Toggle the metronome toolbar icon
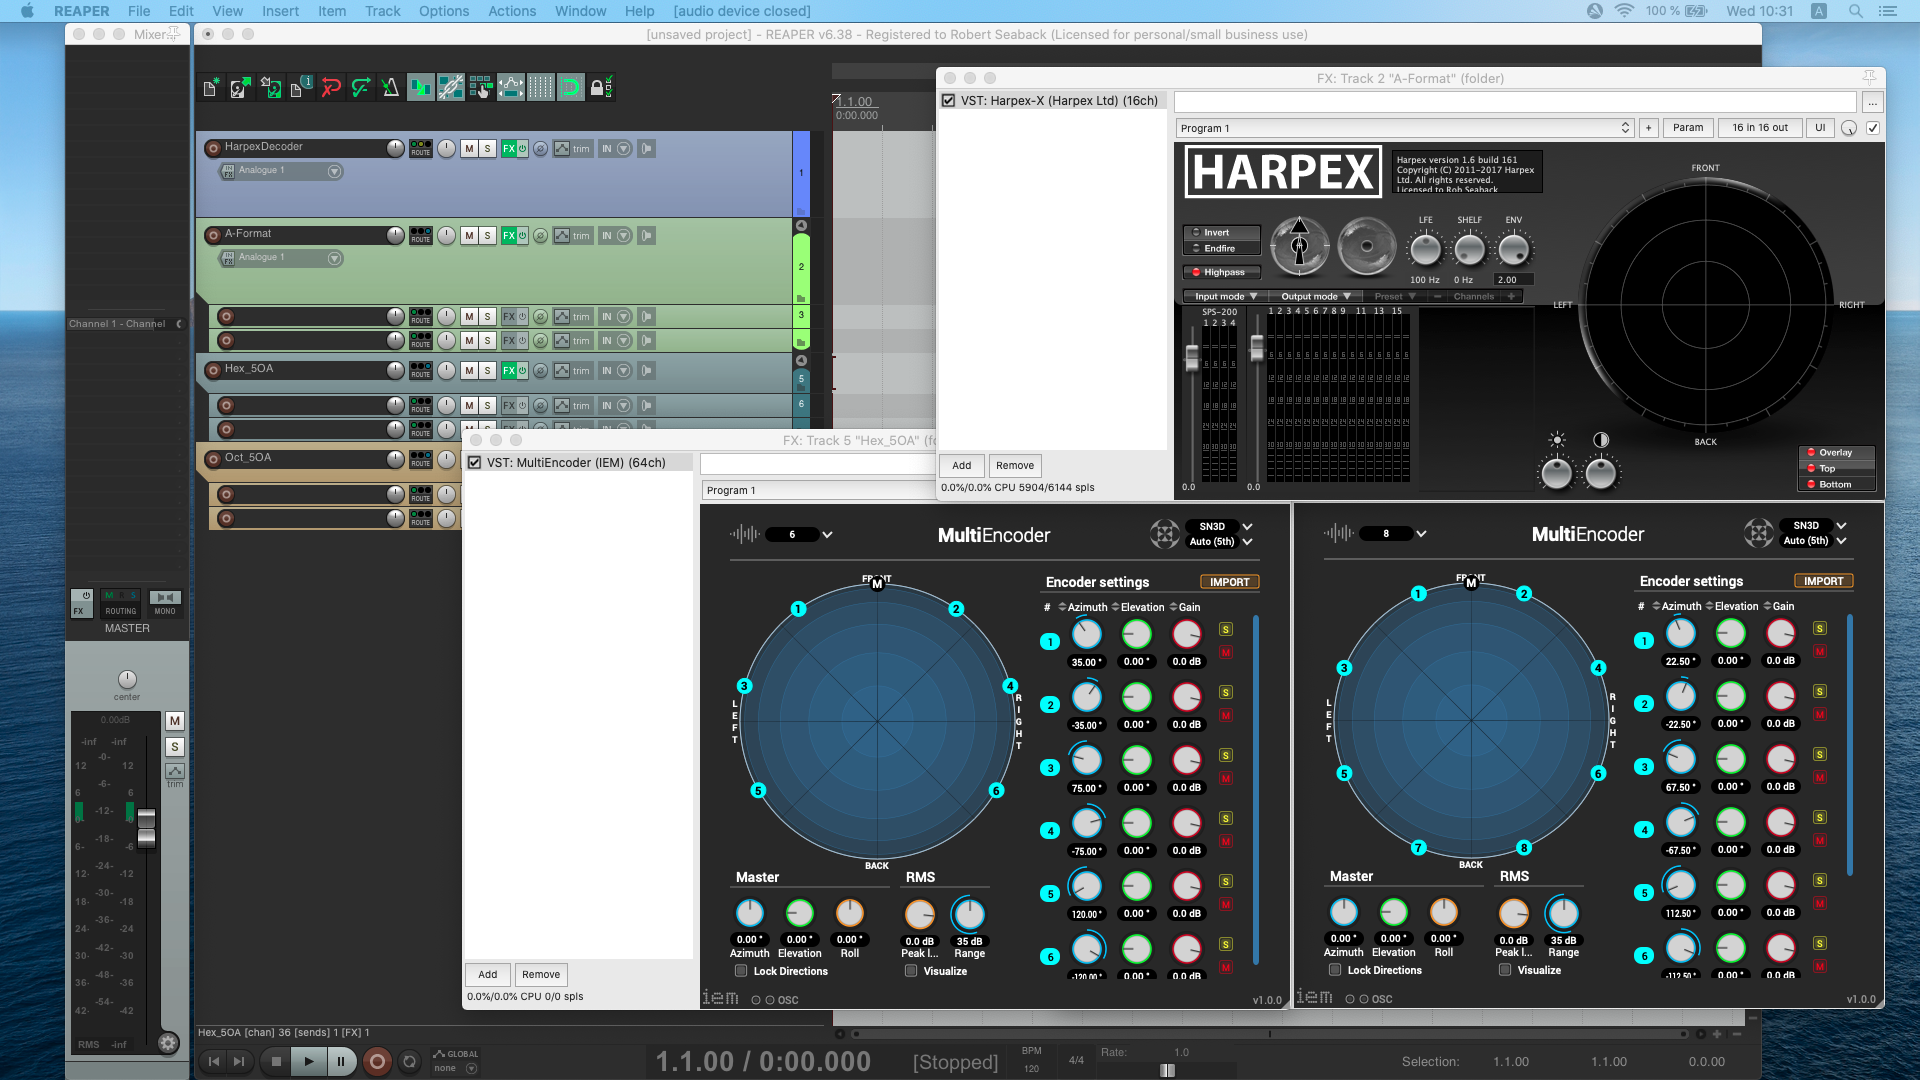Image resolution: width=1920 pixels, height=1080 pixels. [391, 88]
